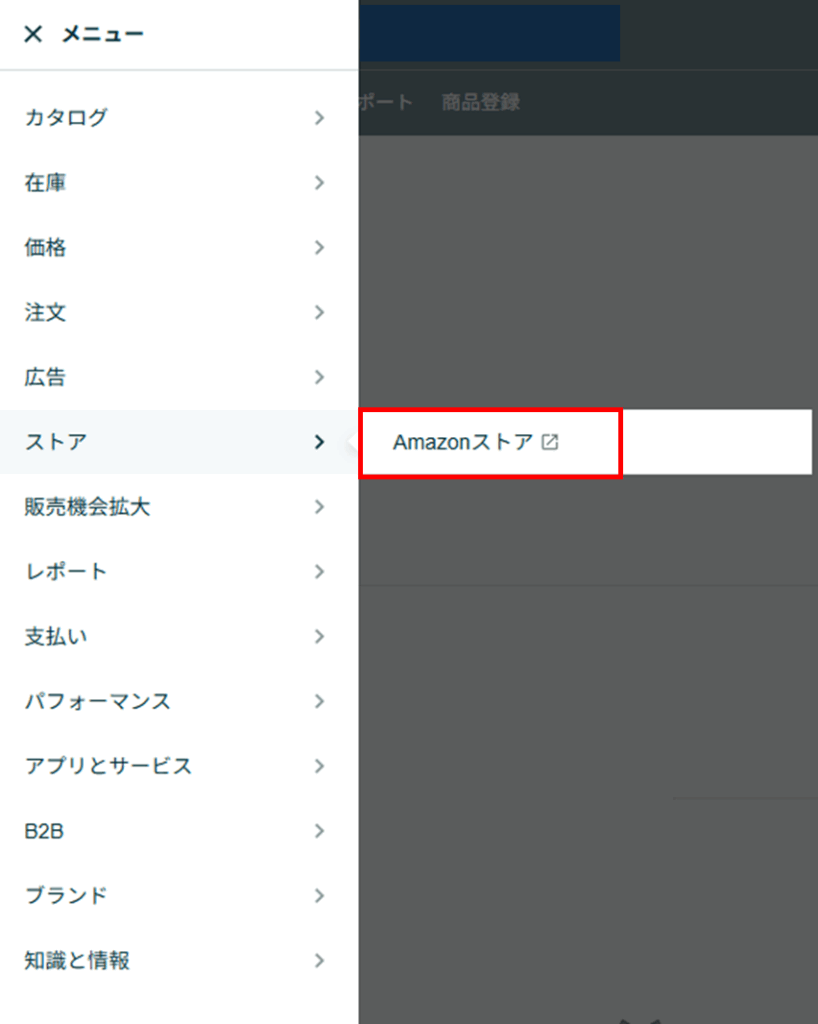The image size is (818, 1024).
Task: Click the chevron next to ストア
Action: (x=319, y=442)
